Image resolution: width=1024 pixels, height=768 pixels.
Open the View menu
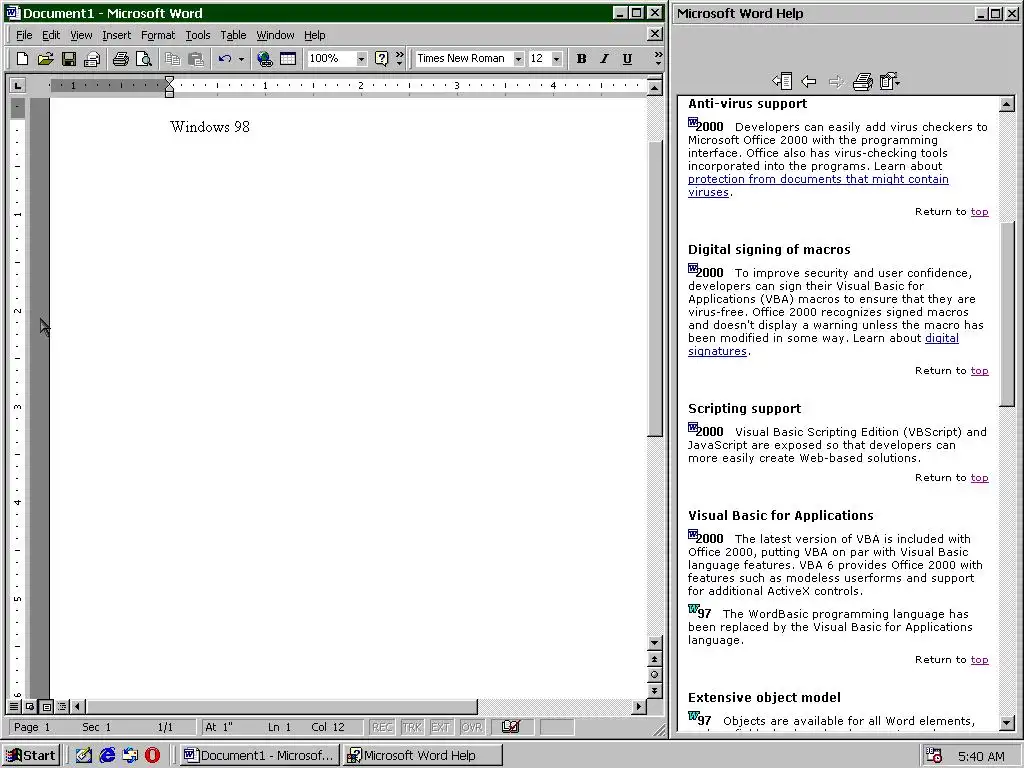pyautogui.click(x=81, y=35)
